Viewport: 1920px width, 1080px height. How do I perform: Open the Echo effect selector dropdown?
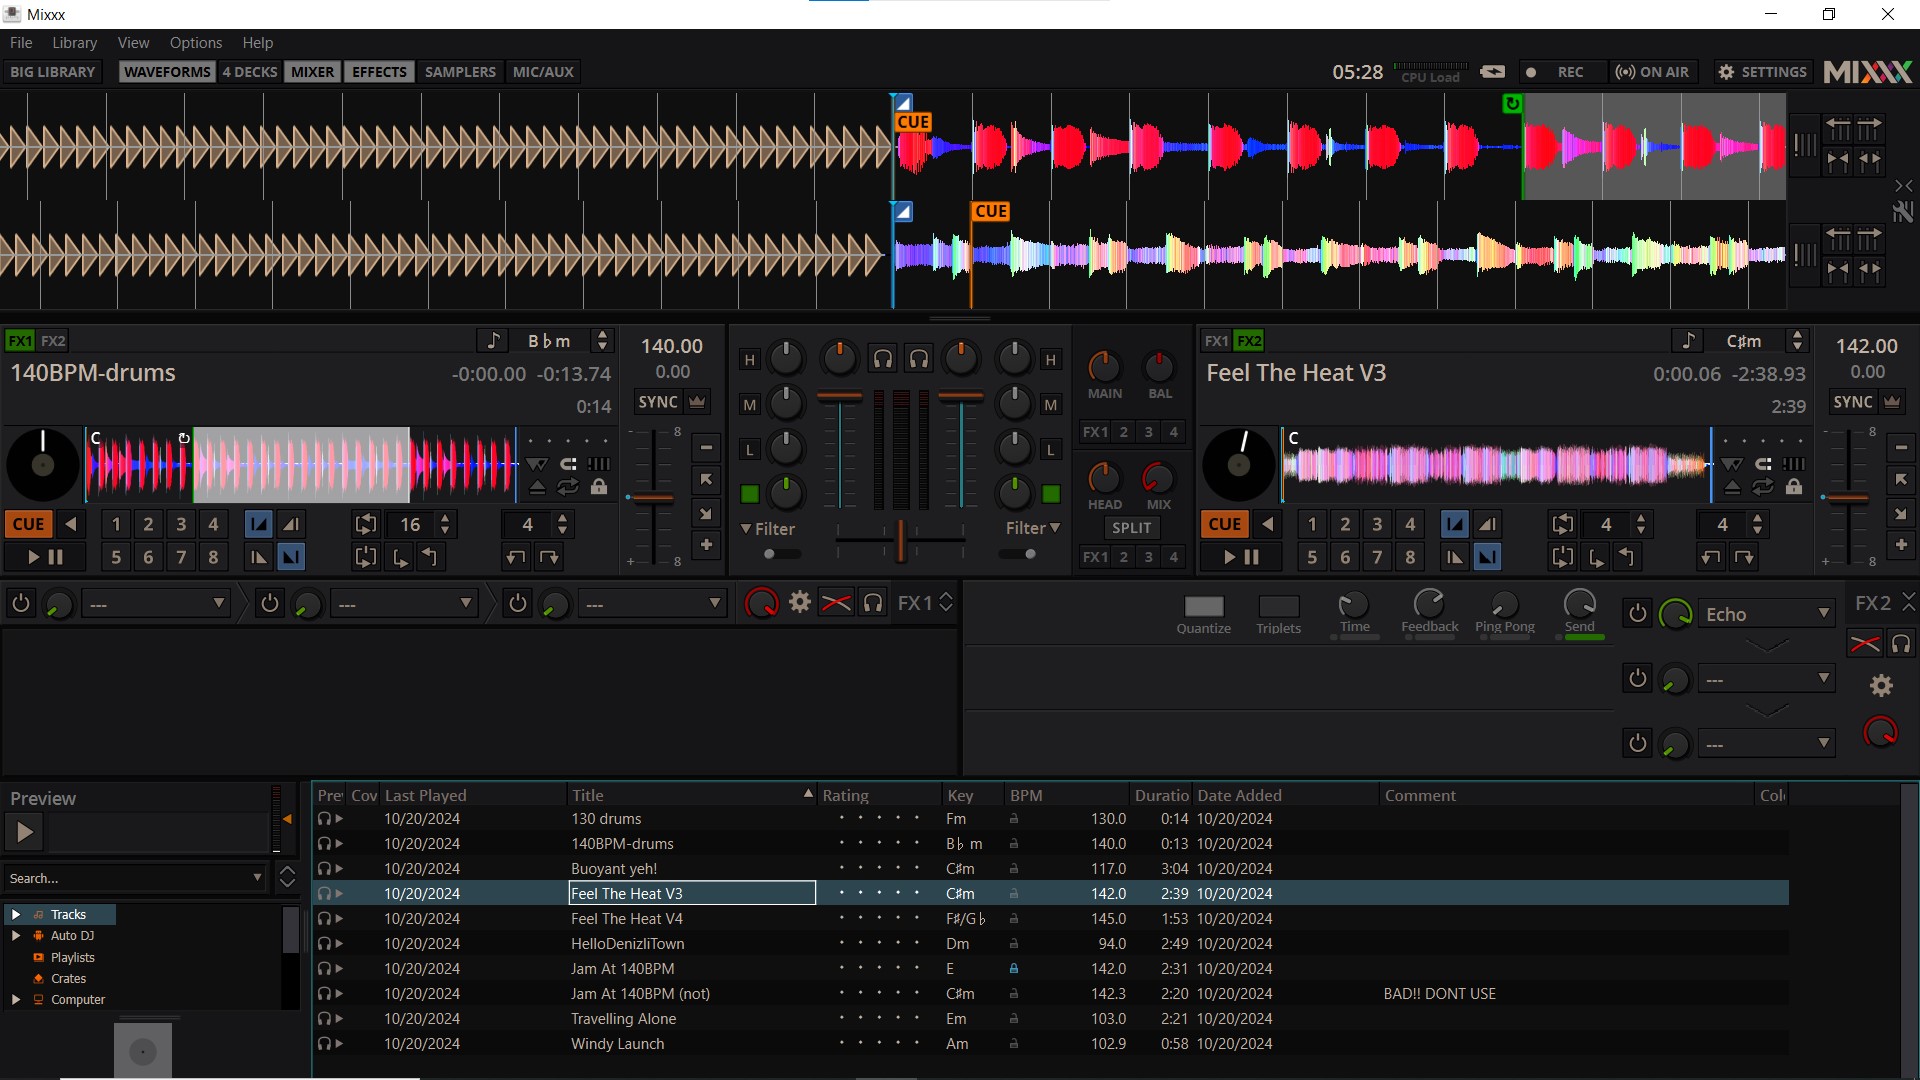[x=1766, y=614]
